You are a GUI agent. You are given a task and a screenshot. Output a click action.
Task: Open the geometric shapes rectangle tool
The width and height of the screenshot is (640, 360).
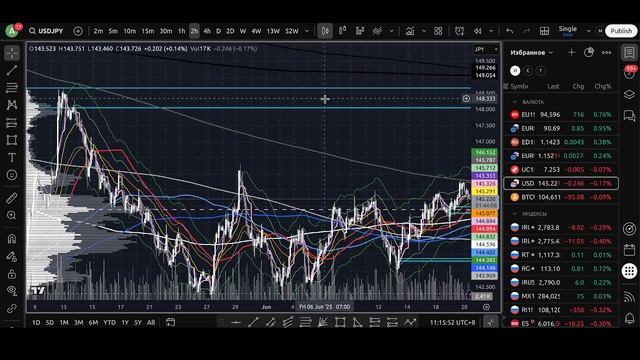click(12, 140)
